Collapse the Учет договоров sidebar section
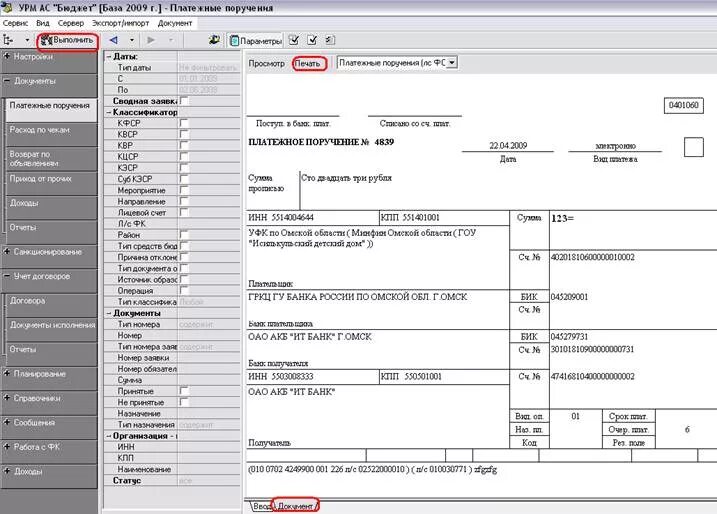This screenshot has height=514, width=717. (x=7, y=276)
